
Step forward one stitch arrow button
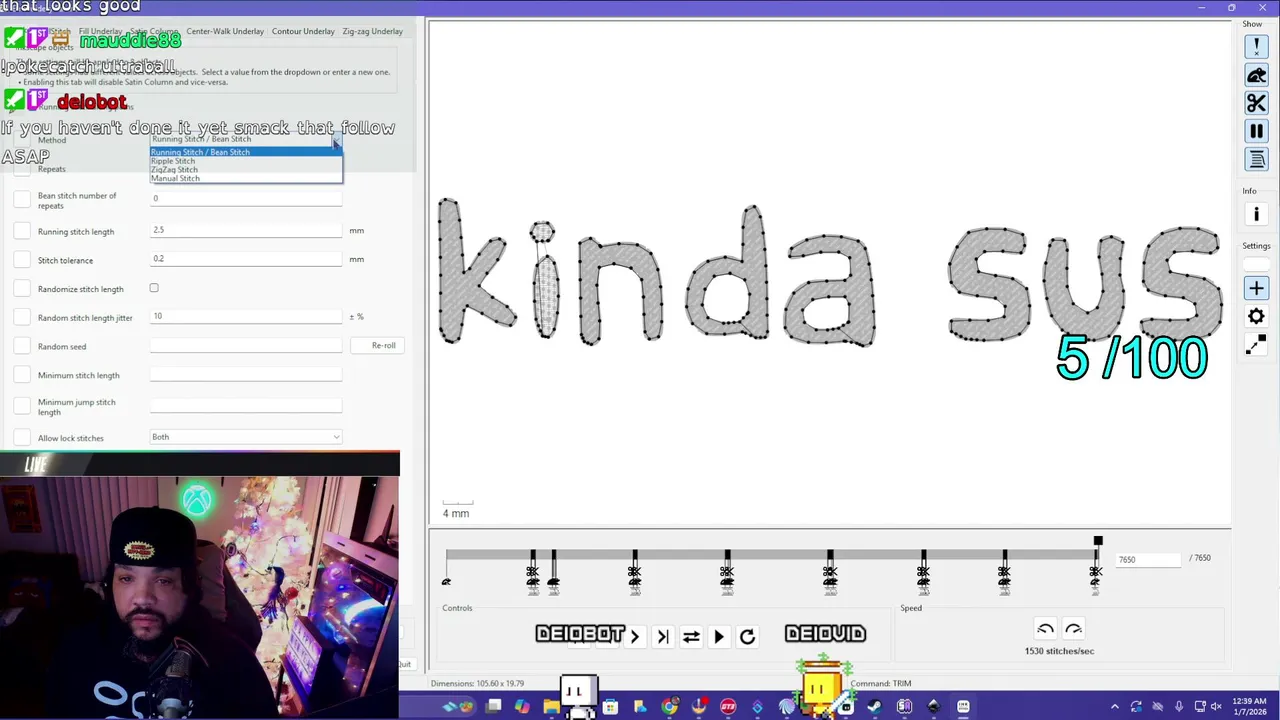[x=634, y=636]
